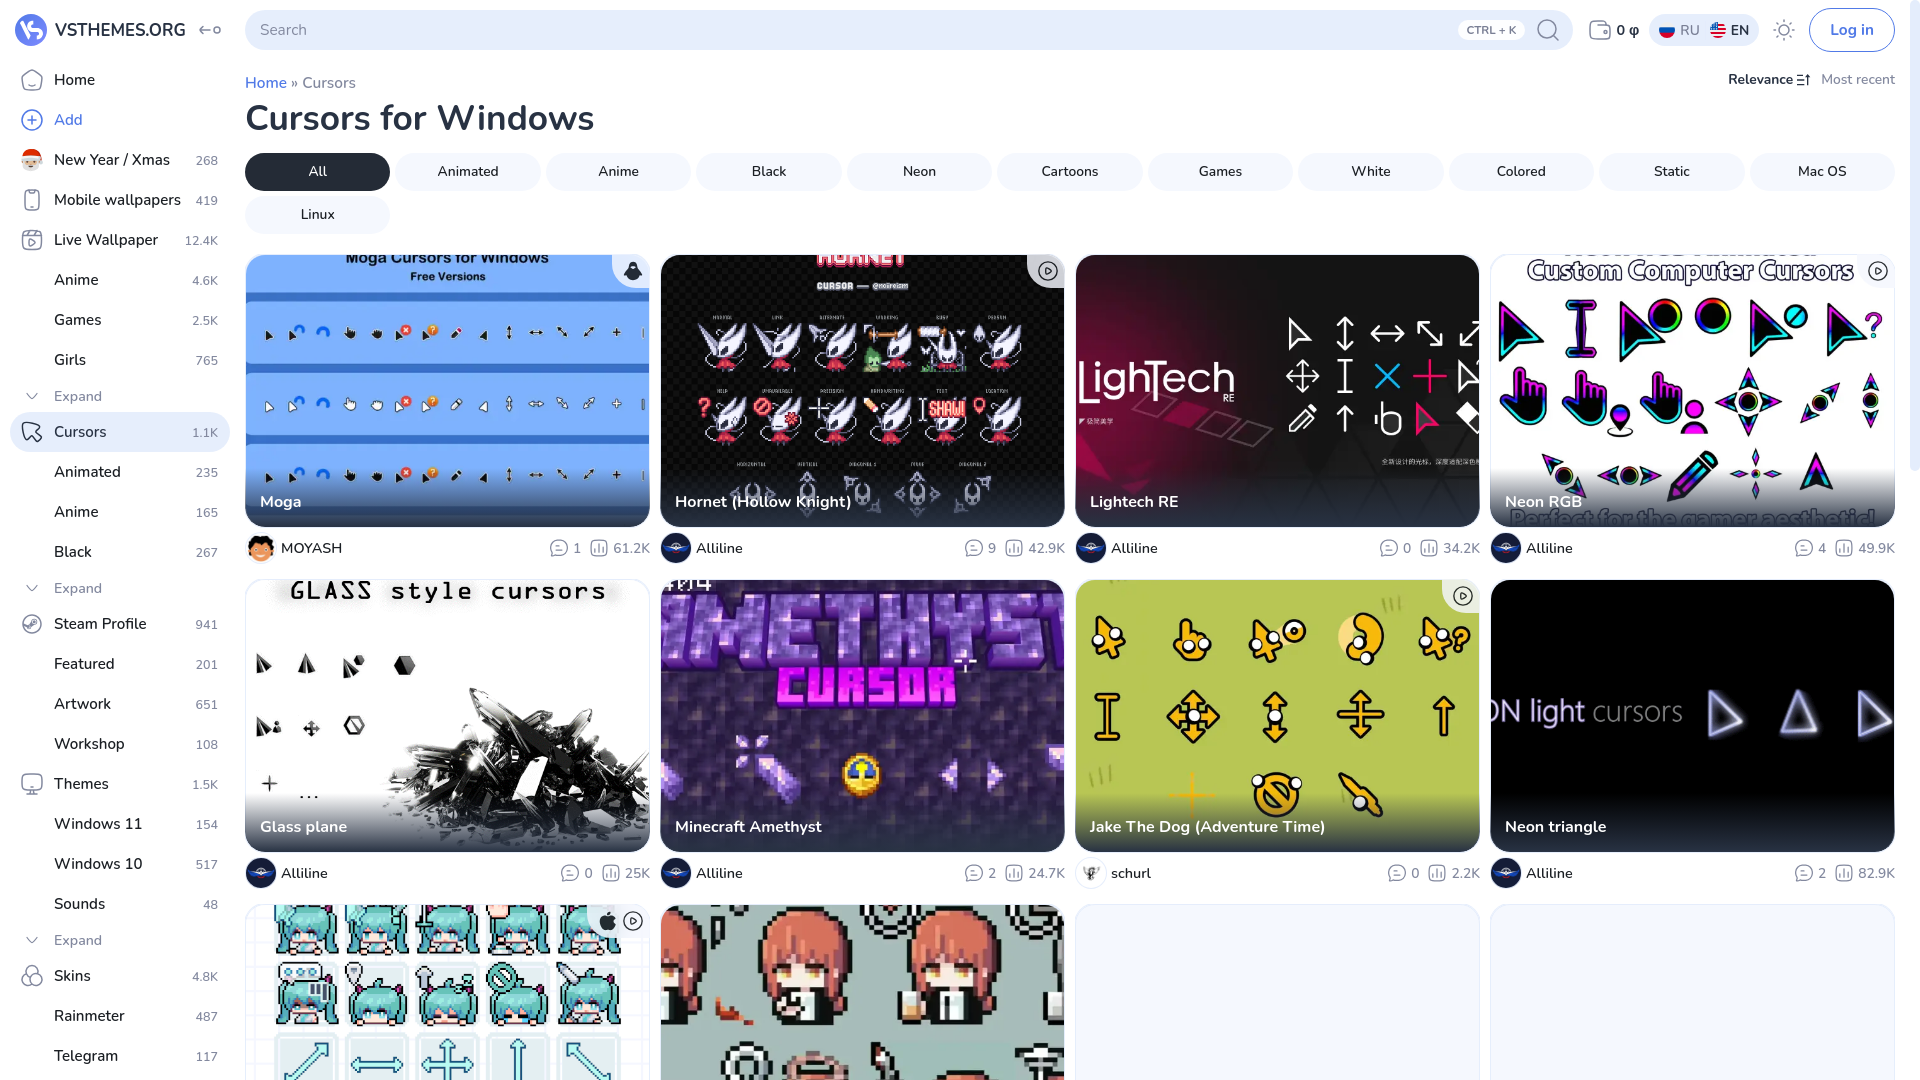Select the Linux filter tab
1920x1080 pixels.
(317, 214)
